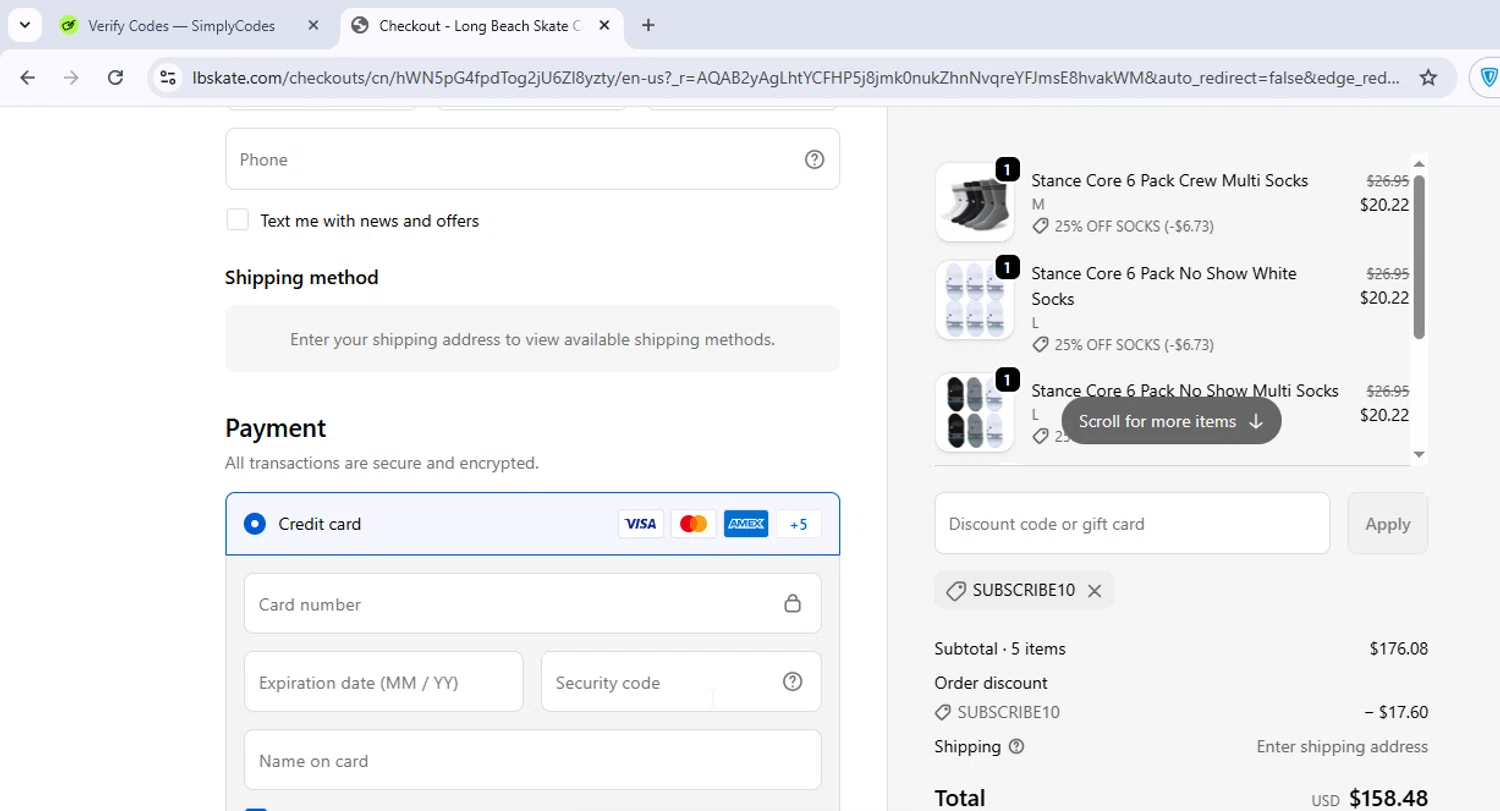Show the +5 more card types
The image size is (1500, 811).
[x=798, y=524]
